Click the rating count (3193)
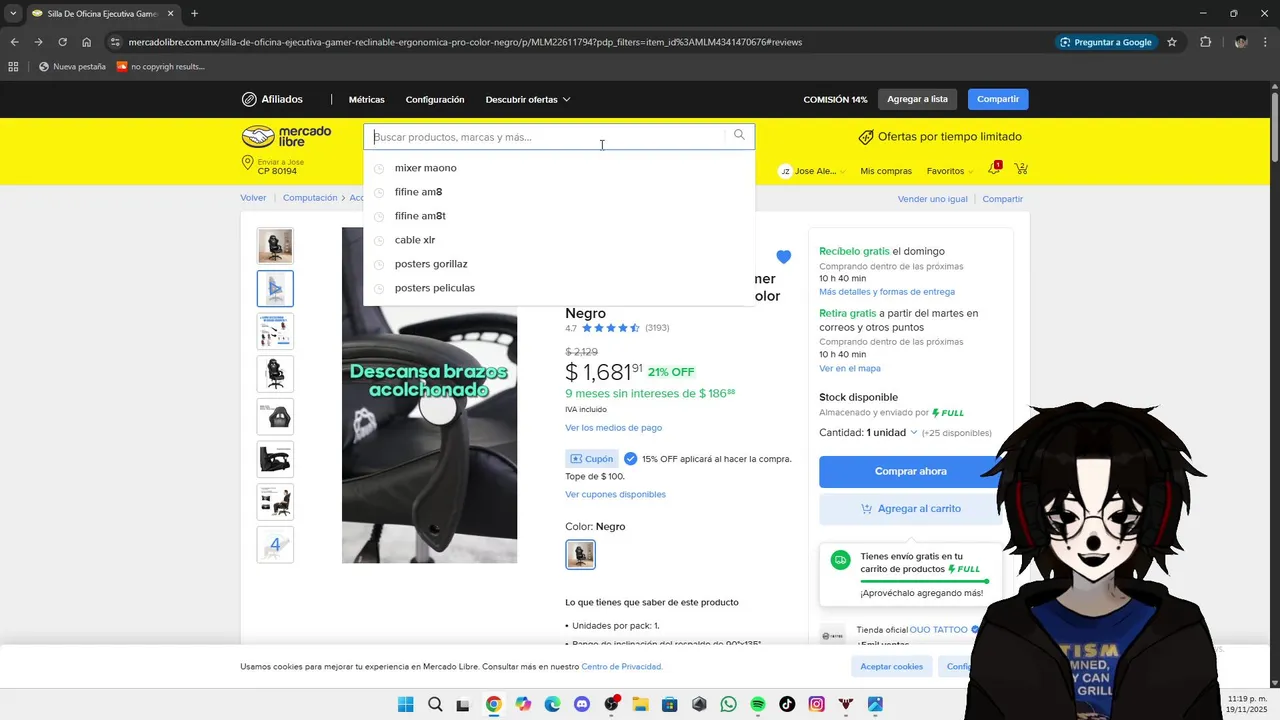The width and height of the screenshot is (1280, 720). [657, 328]
